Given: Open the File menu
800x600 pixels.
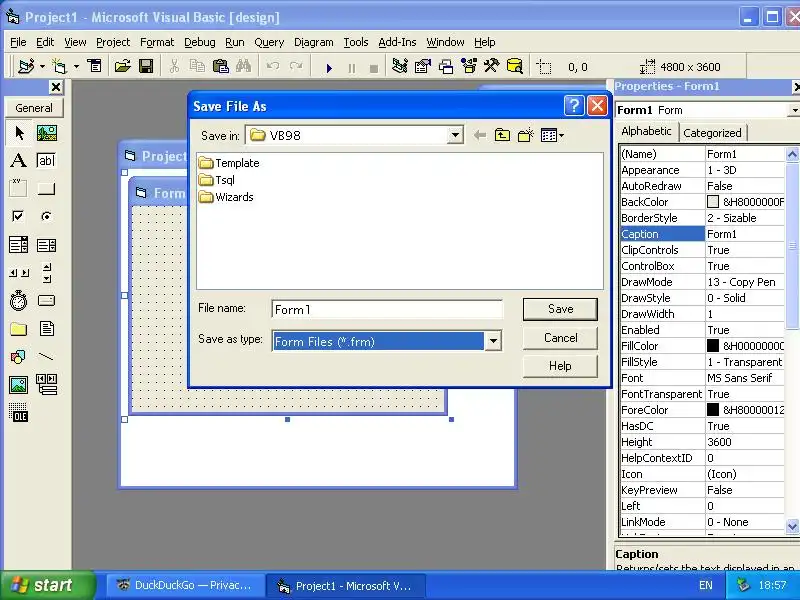Looking at the screenshot, I should 18,42.
